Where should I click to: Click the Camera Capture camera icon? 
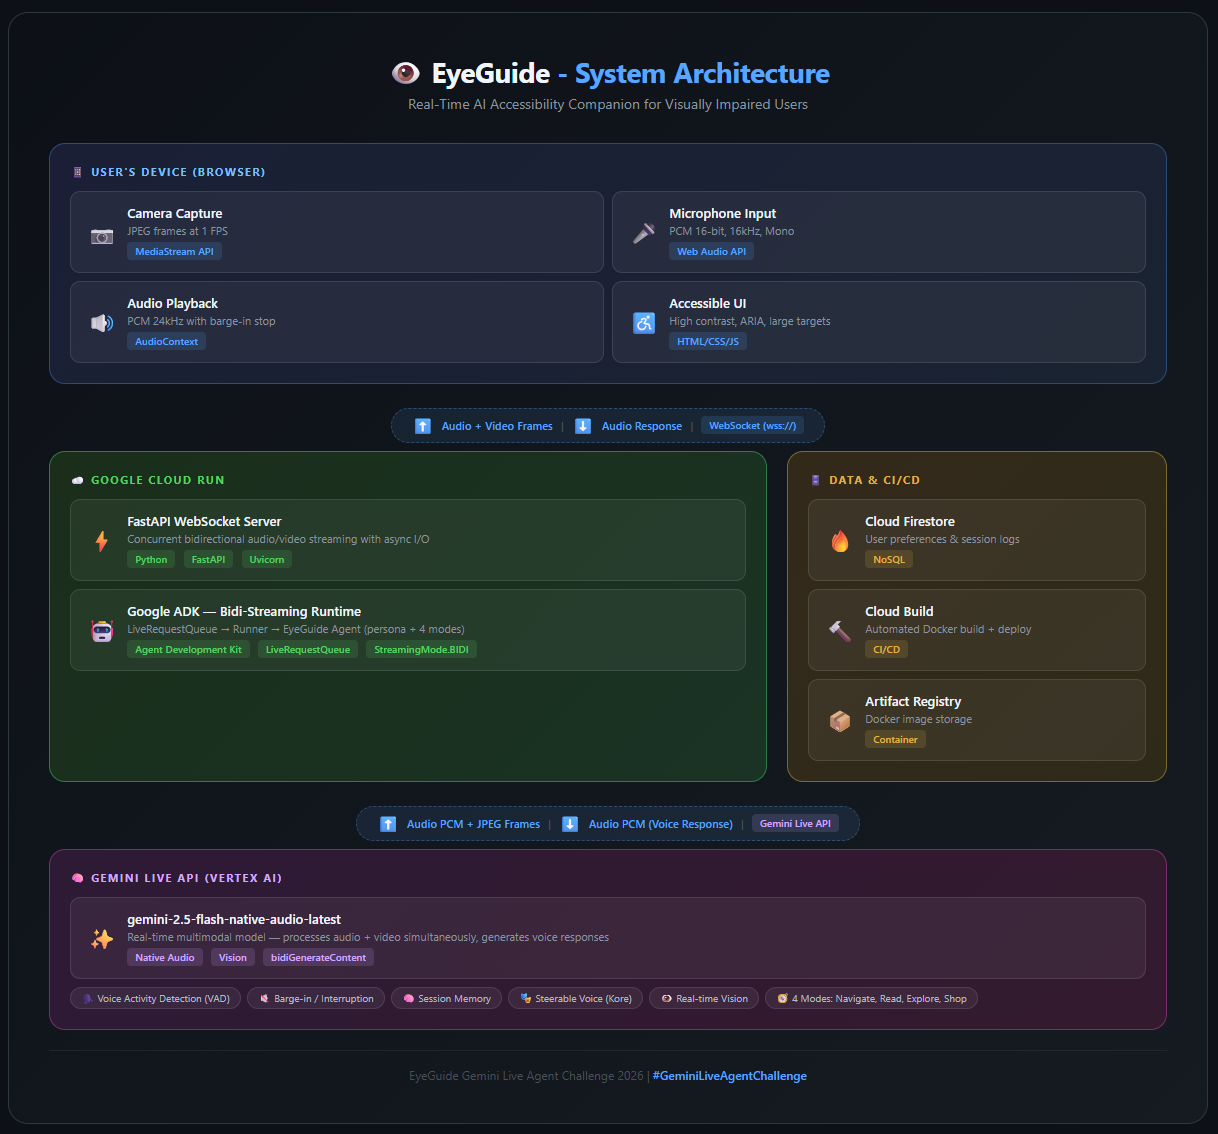pyautogui.click(x=102, y=237)
